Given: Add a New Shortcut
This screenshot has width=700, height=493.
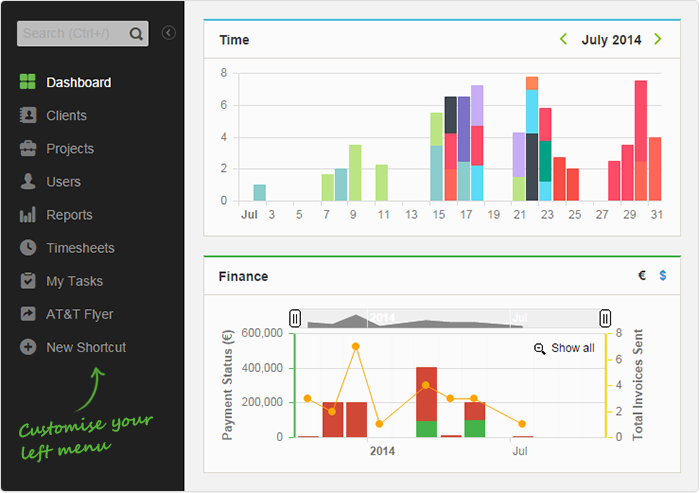Looking at the screenshot, I should pyautogui.click(x=86, y=347).
